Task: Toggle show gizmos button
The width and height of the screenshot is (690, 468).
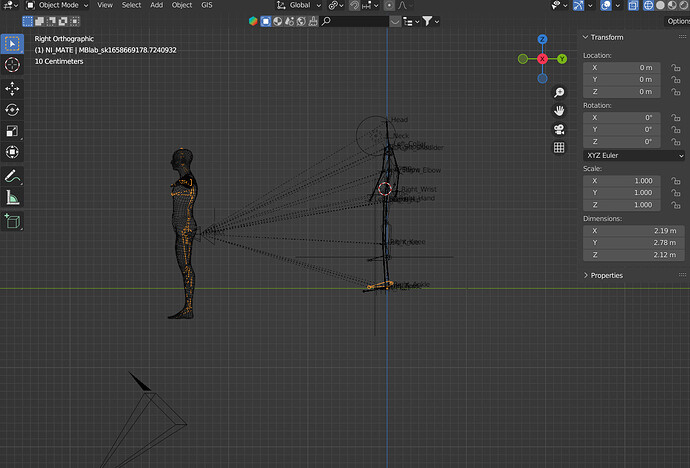Action: click(x=578, y=5)
